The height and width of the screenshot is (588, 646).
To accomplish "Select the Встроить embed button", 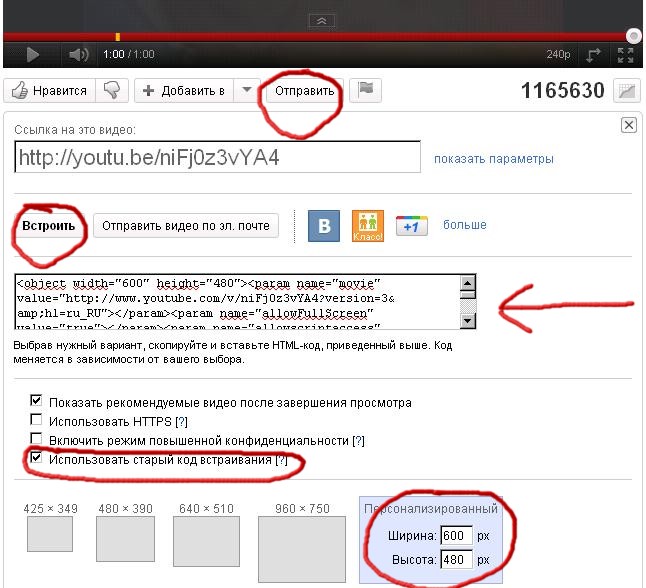I will coord(49,226).
